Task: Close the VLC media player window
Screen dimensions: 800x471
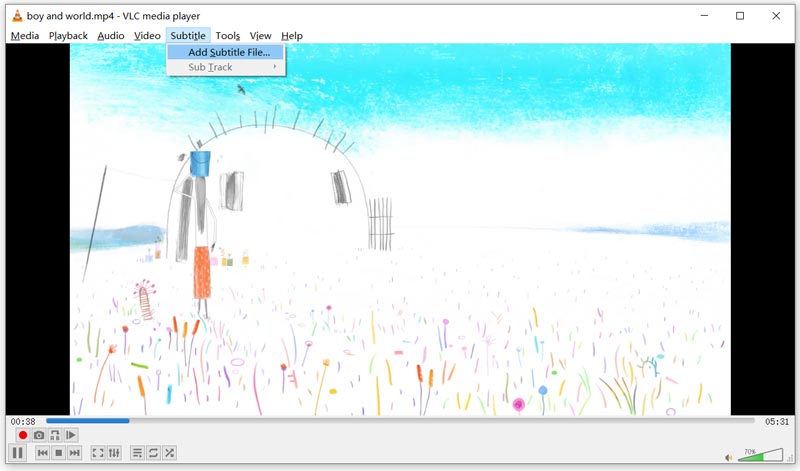Action: [776, 16]
